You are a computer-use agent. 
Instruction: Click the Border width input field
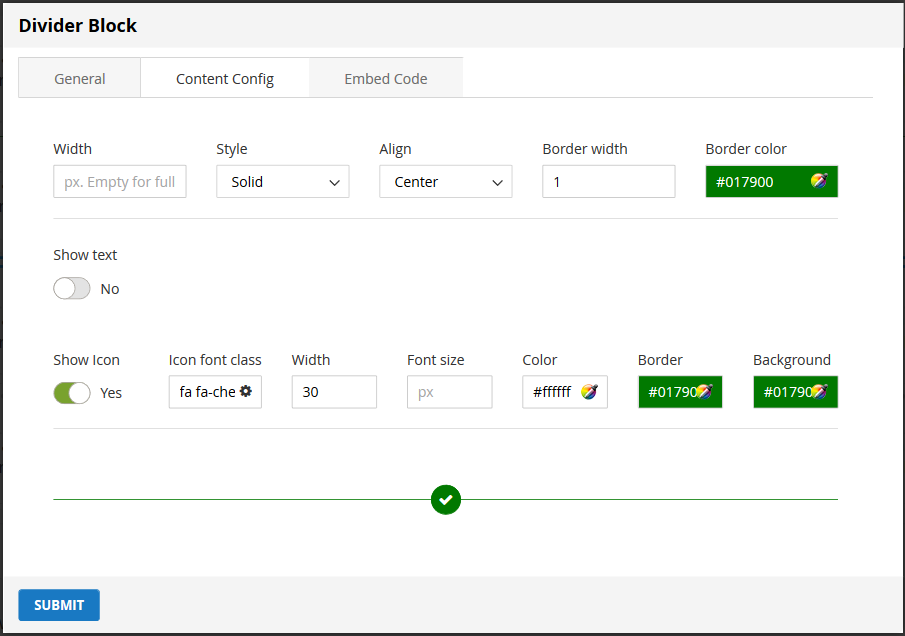click(608, 182)
